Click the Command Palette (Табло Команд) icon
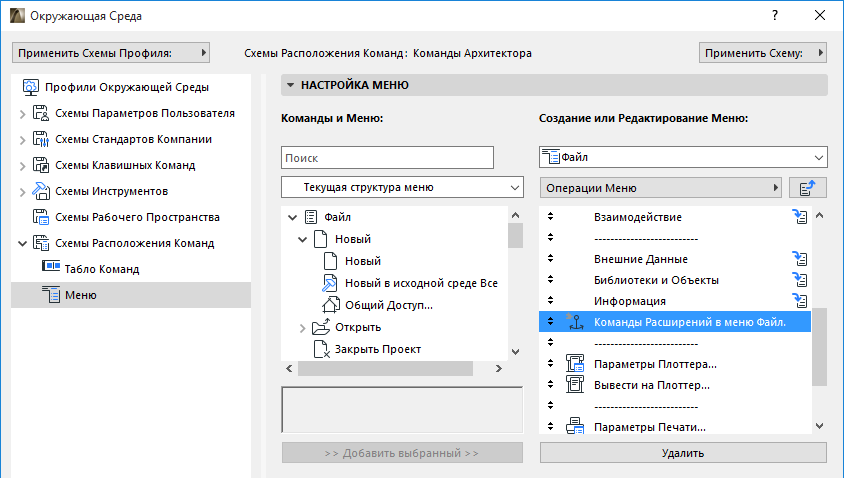The width and height of the screenshot is (844, 478). pos(51,268)
